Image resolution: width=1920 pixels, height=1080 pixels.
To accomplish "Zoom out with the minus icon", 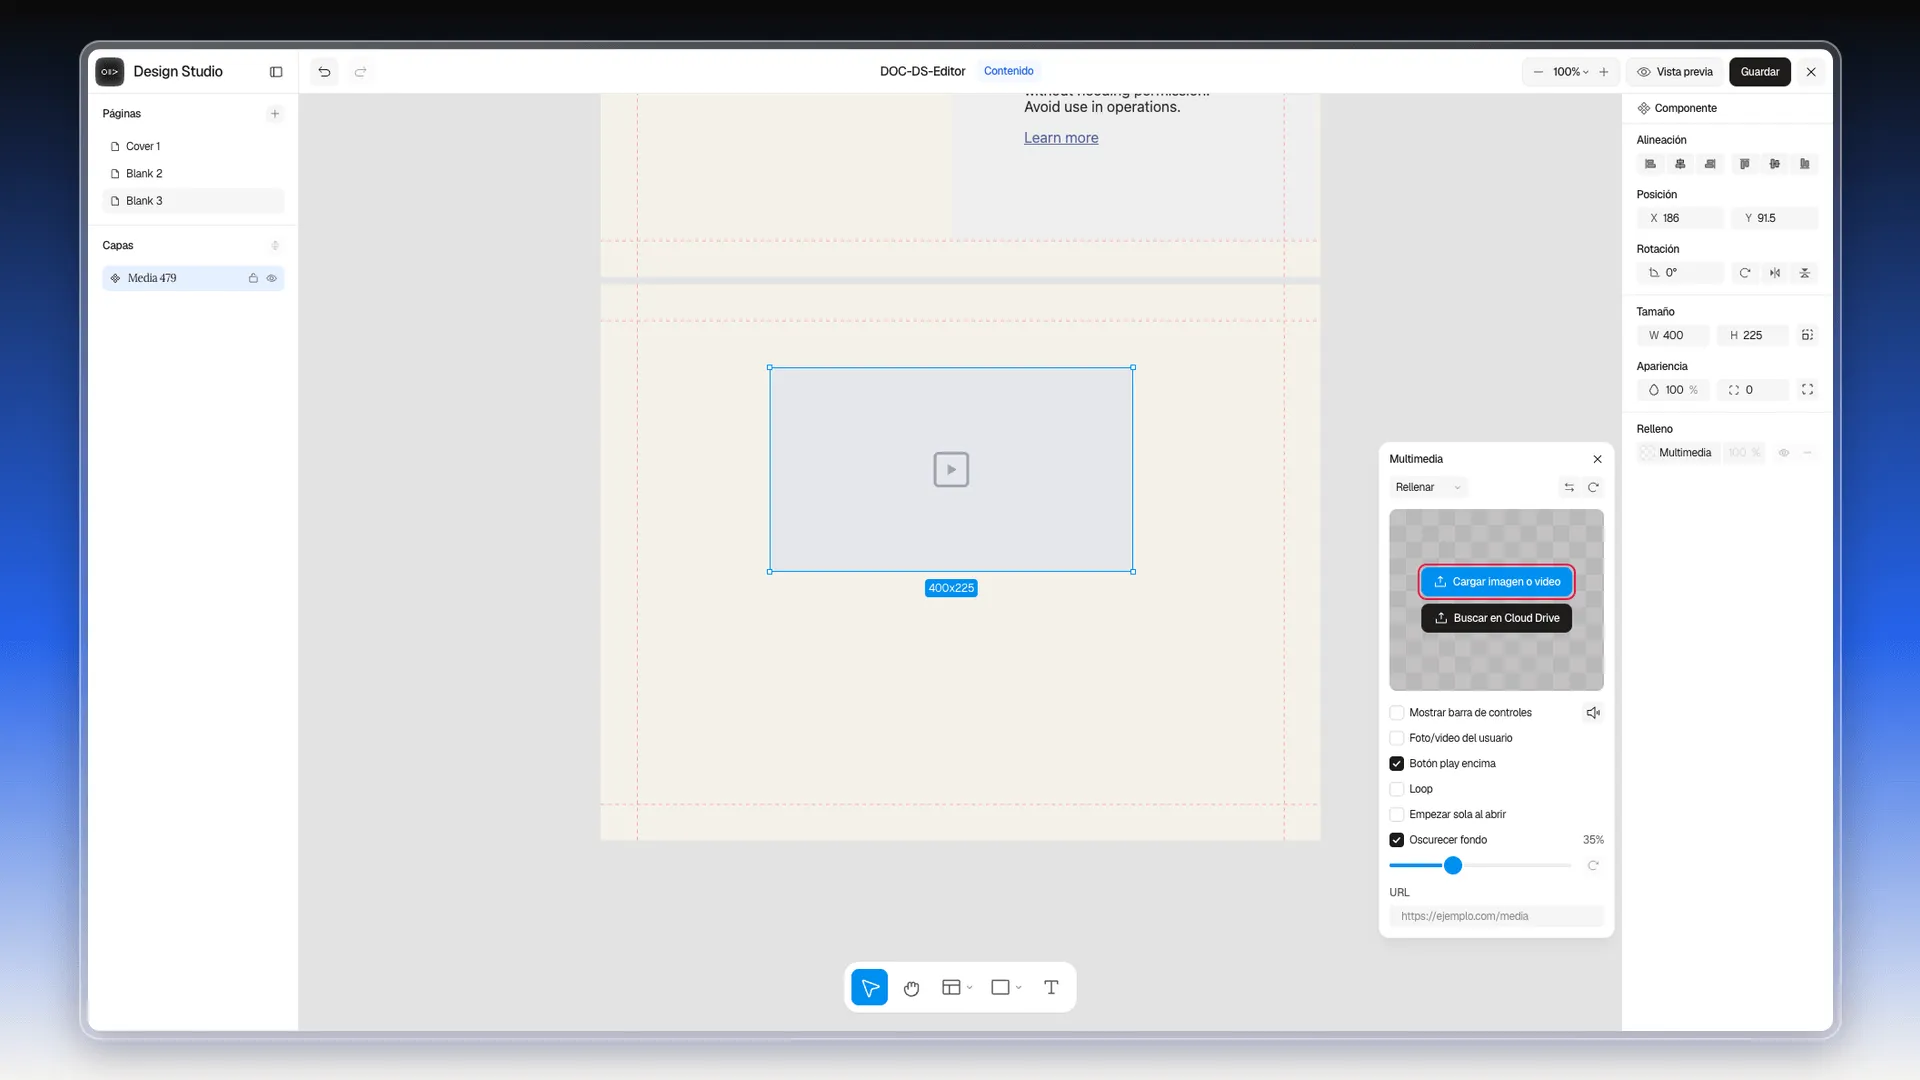I will (1538, 72).
